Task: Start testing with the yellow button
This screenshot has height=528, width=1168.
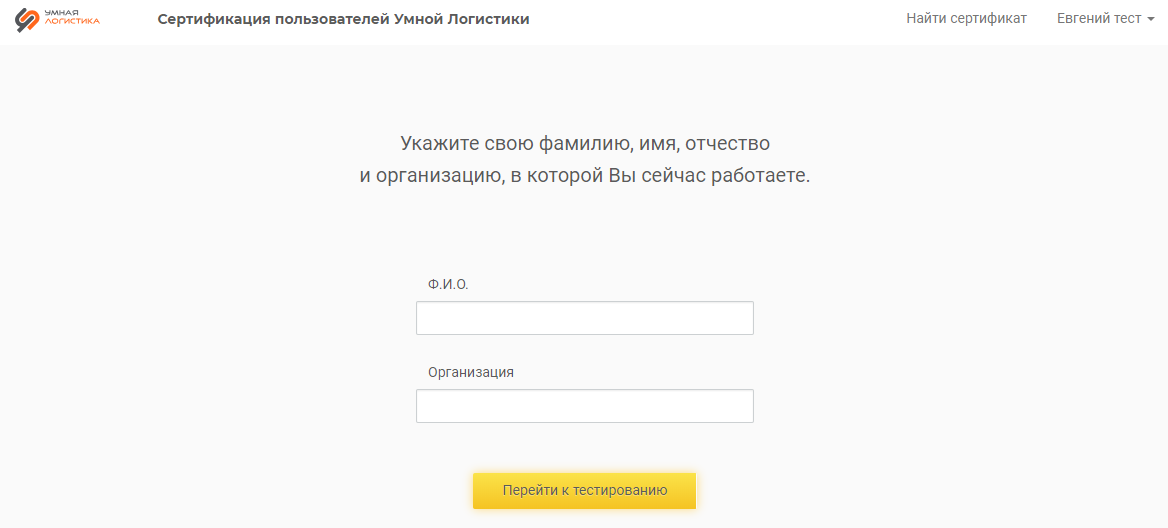Action: click(x=585, y=491)
